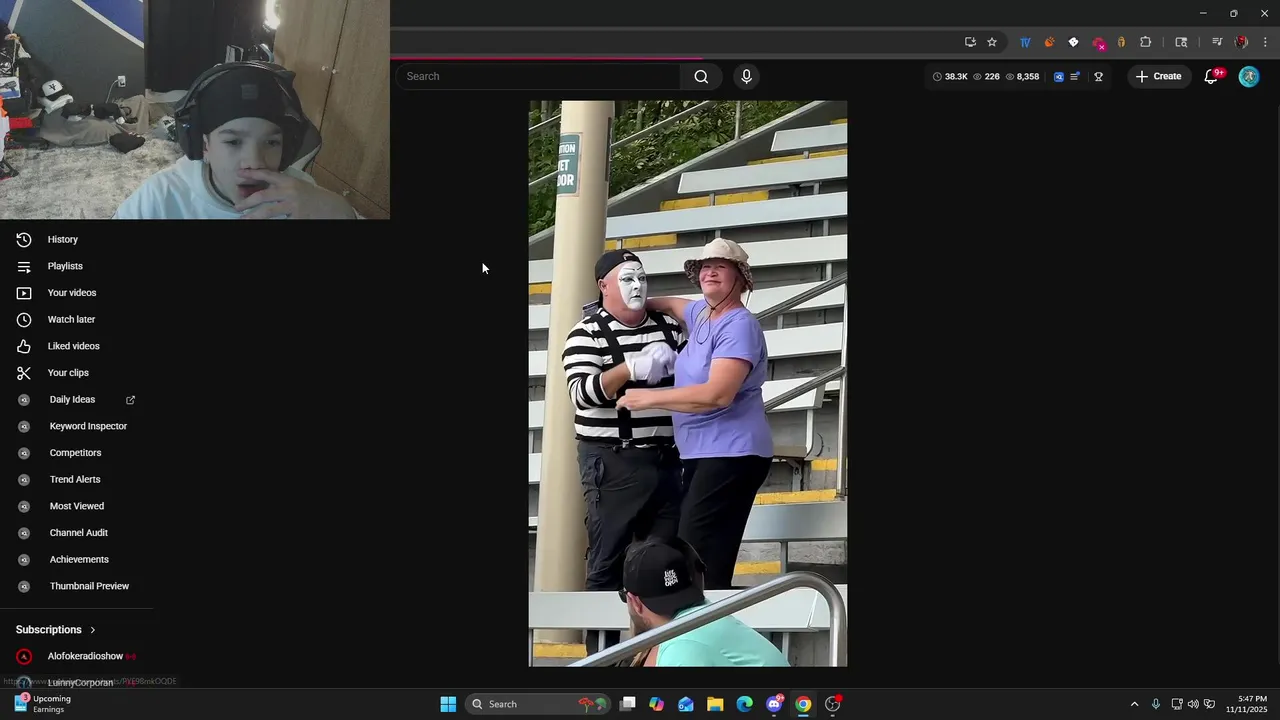
Task: Open the Alofokeradioshow subscription
Action: coord(85,656)
